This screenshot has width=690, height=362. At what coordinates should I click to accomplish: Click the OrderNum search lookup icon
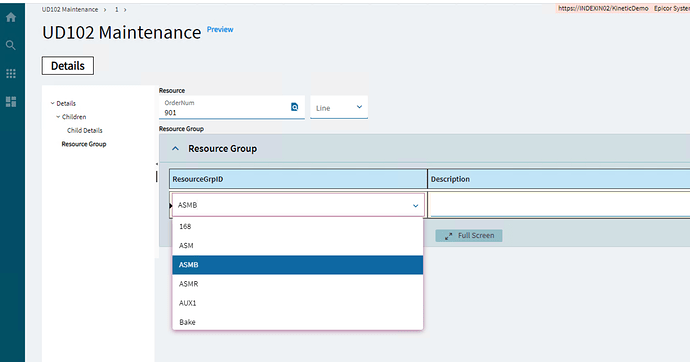294,107
